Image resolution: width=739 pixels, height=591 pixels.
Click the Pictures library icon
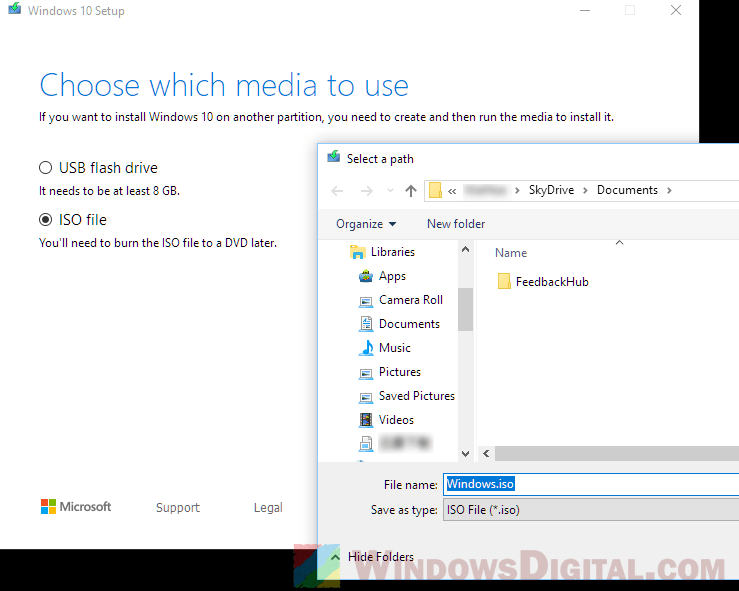coord(366,373)
